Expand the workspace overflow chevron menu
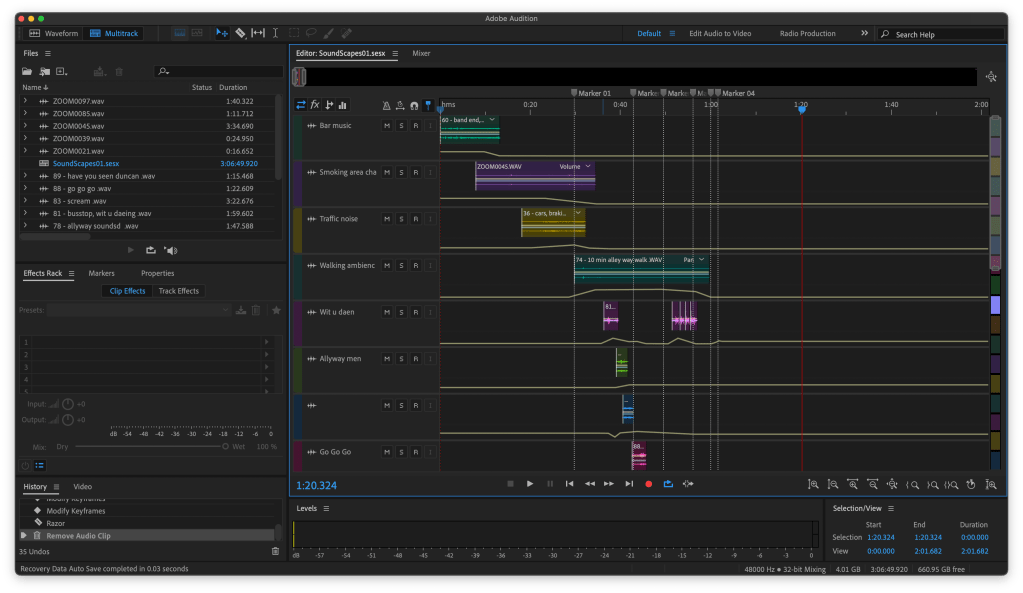Screen dimensions: 1023x593 (864, 33)
